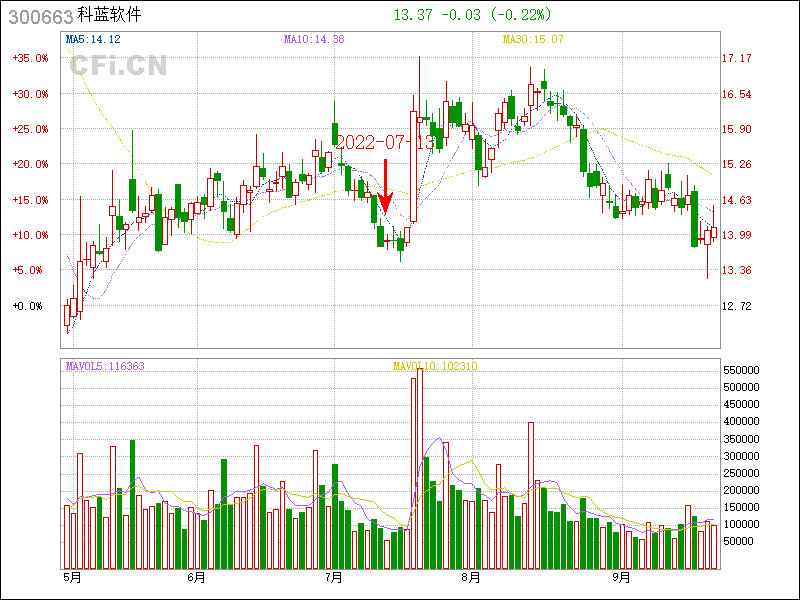Click the MAVOL5:116363 volume indicator label
The width and height of the screenshot is (800, 600).
coord(105,366)
